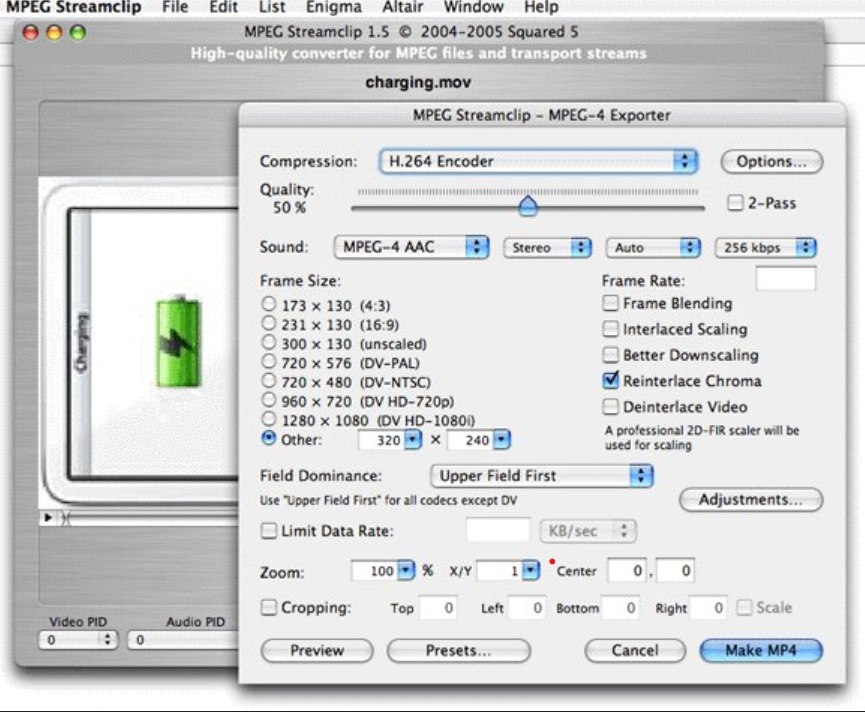Enable the Limit Data Rate checkbox
Screen dimensions: 865x712
pos(269,531)
